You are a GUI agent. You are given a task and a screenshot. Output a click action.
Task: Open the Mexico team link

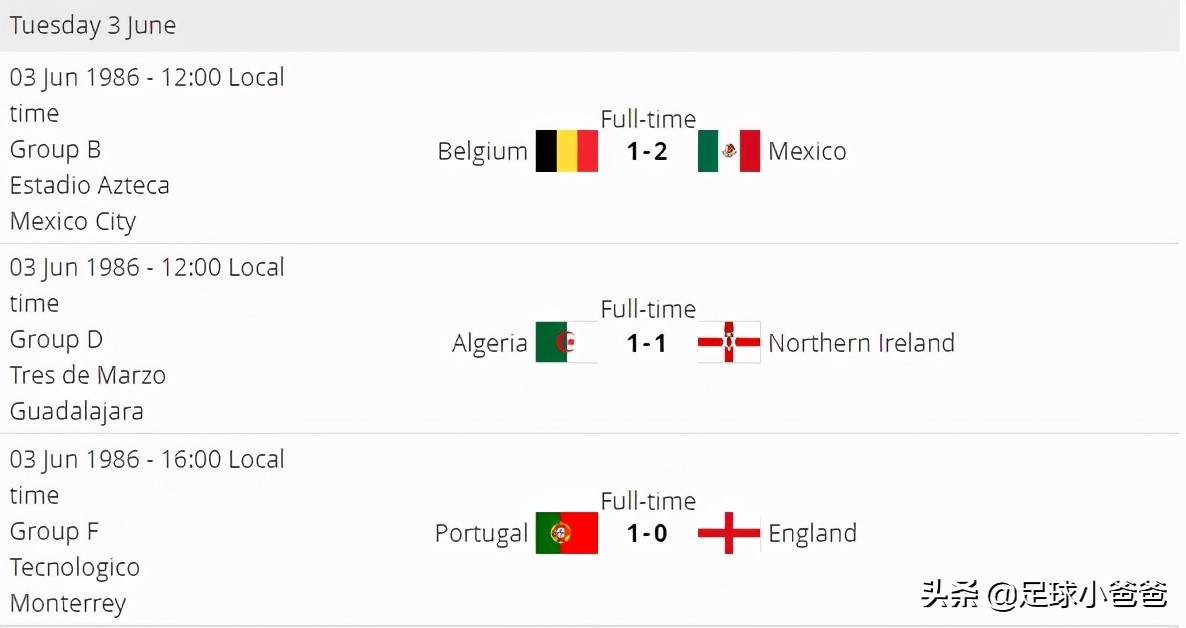[807, 152]
